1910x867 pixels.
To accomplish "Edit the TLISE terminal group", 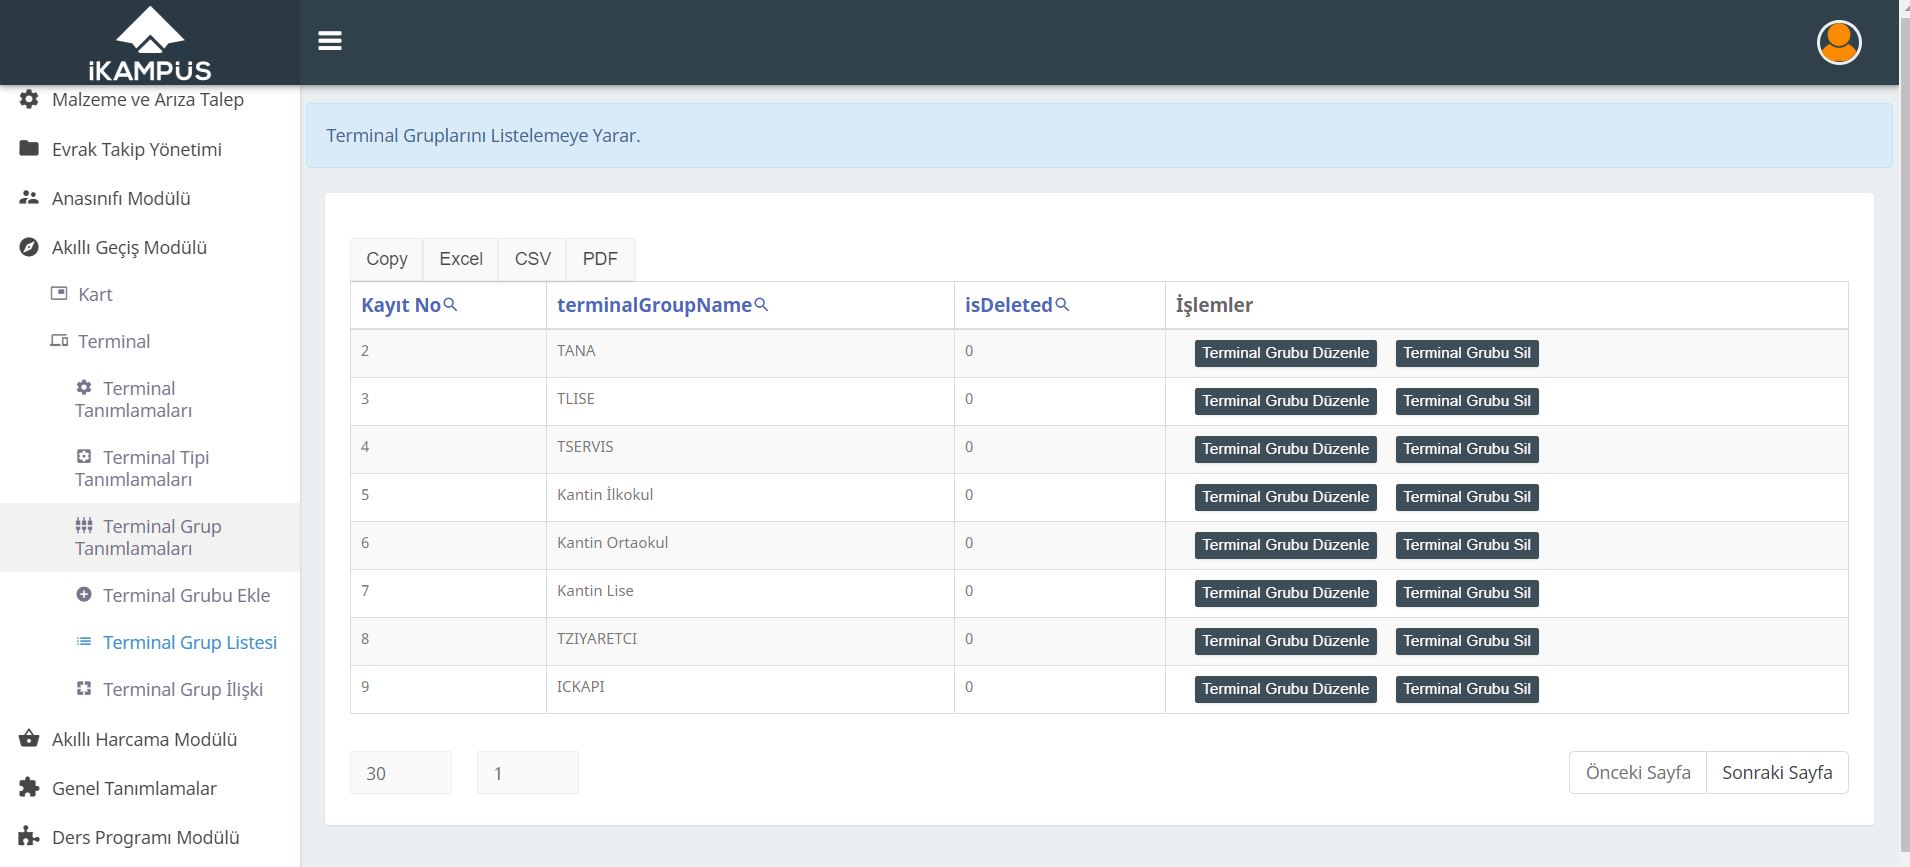I will [1285, 401].
